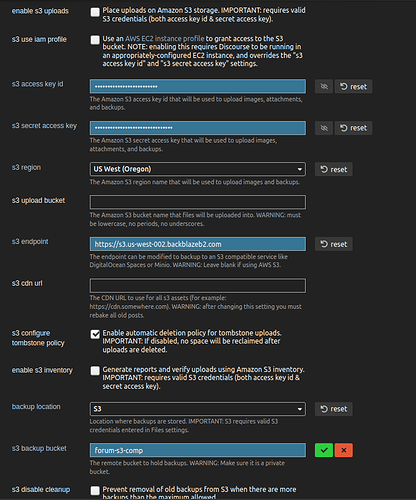Focus the s3 cdn url text field
The width and height of the screenshot is (416, 500).
[198, 286]
